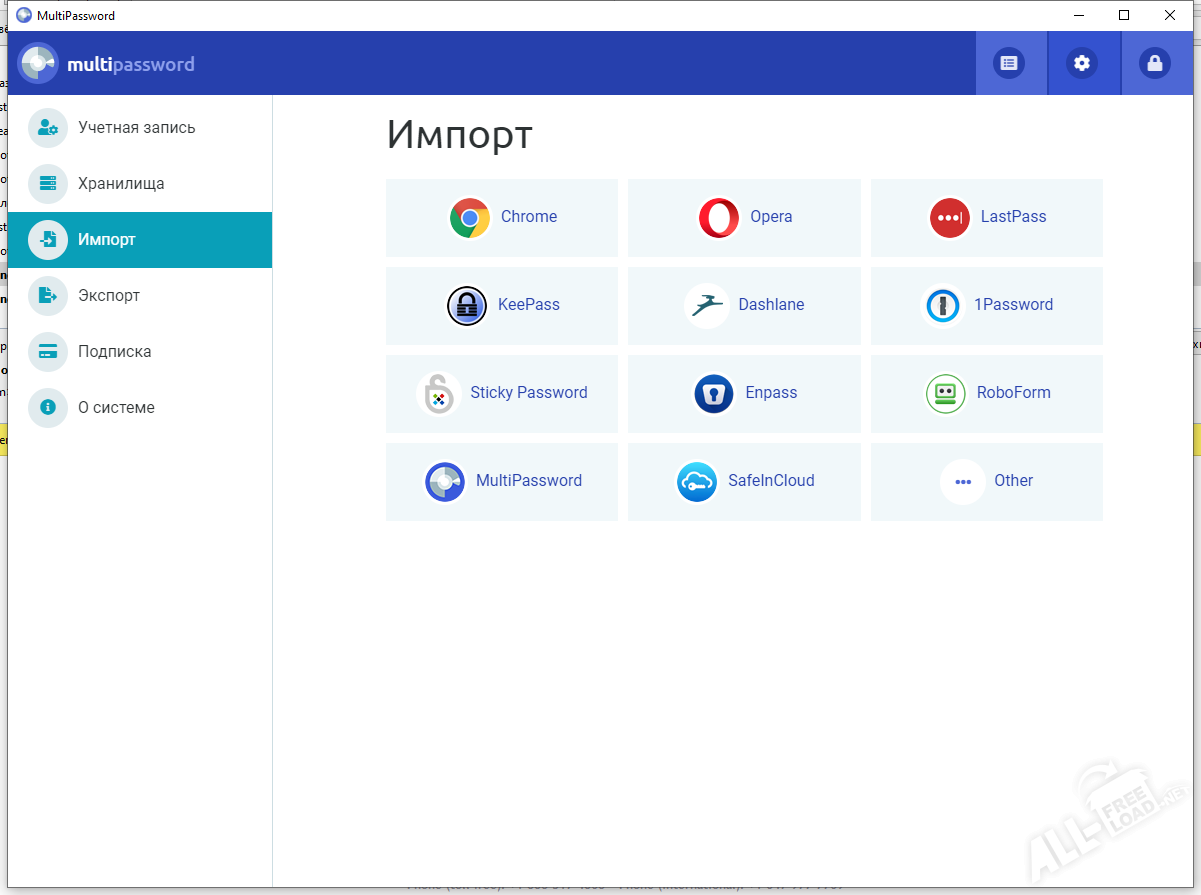The width and height of the screenshot is (1201, 895).
Task: Open the Подписка subscription page
Action: coord(115,352)
